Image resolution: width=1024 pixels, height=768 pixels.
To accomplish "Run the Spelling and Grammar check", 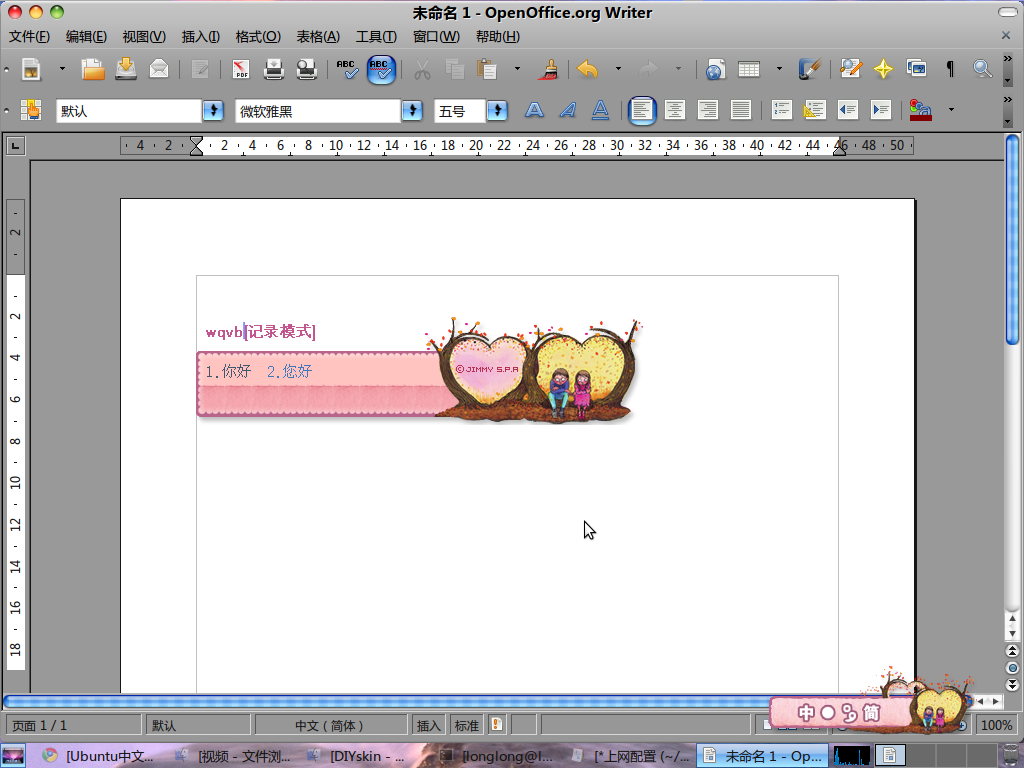I will (x=347, y=69).
